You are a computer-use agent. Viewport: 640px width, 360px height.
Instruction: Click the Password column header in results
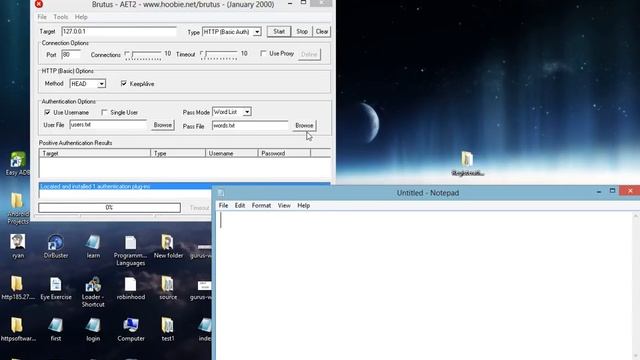[284, 153]
